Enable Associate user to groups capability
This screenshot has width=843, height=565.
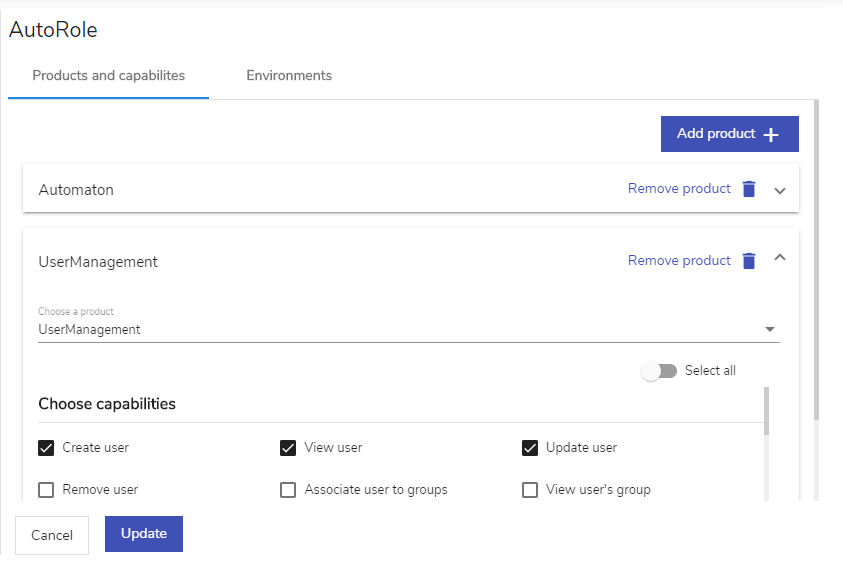pos(288,490)
